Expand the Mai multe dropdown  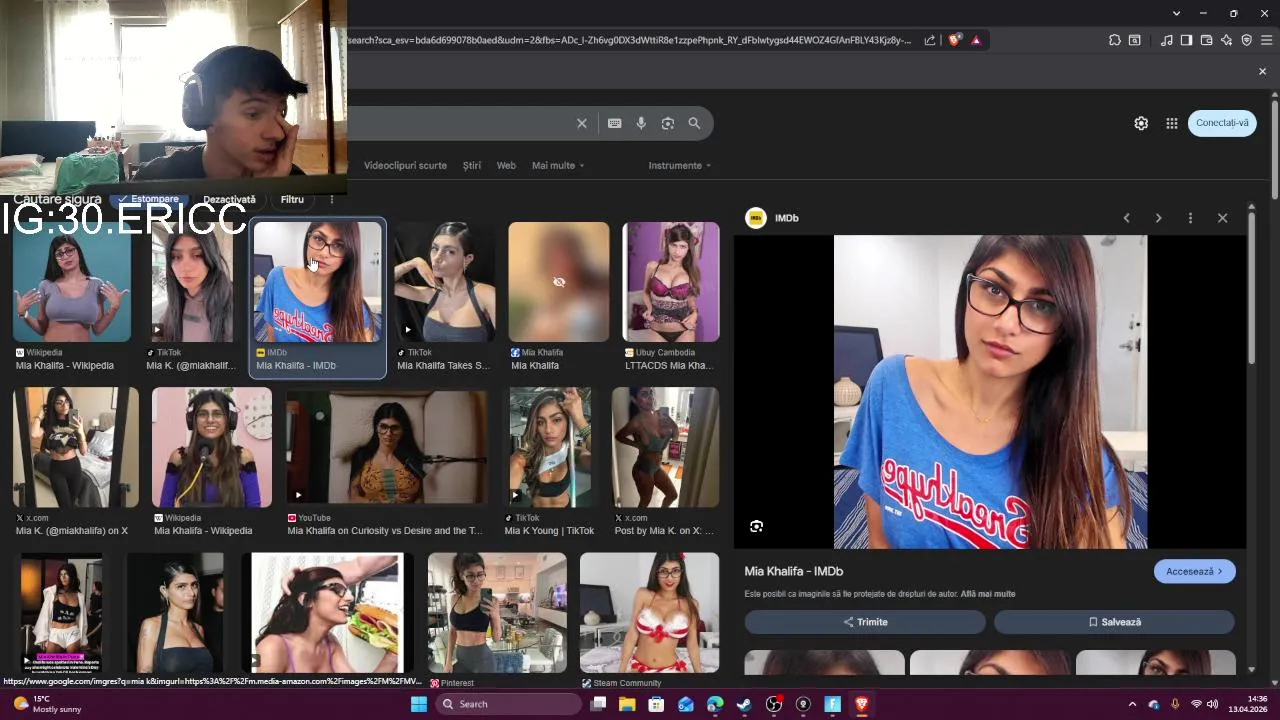point(558,165)
